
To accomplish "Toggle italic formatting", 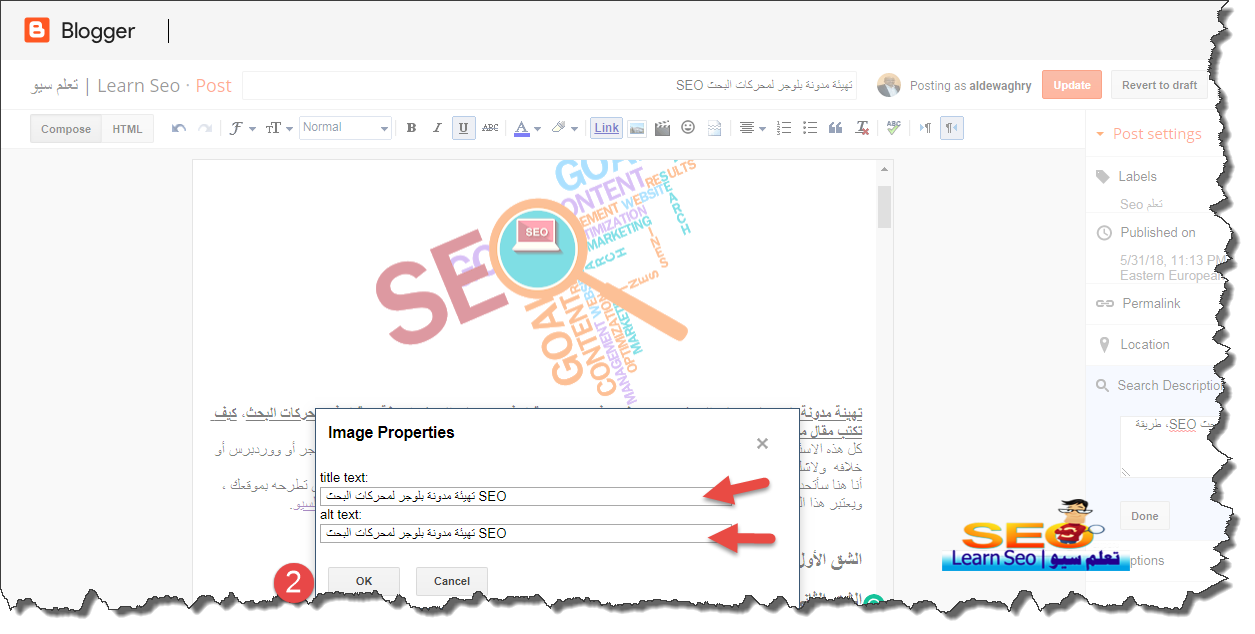I will click(x=437, y=128).
